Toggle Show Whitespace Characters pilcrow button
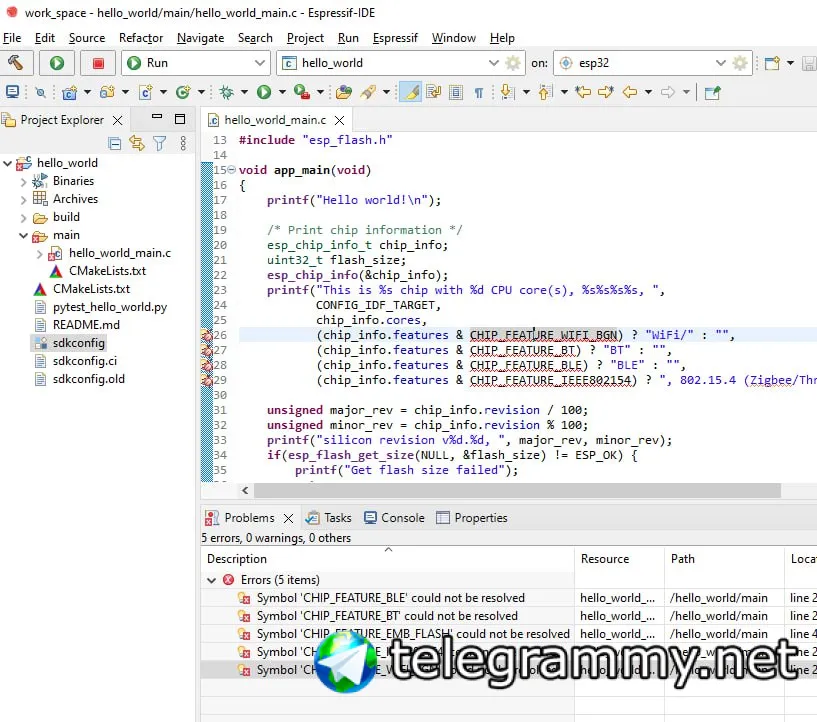Screen dimensions: 817x722 pos(479,92)
